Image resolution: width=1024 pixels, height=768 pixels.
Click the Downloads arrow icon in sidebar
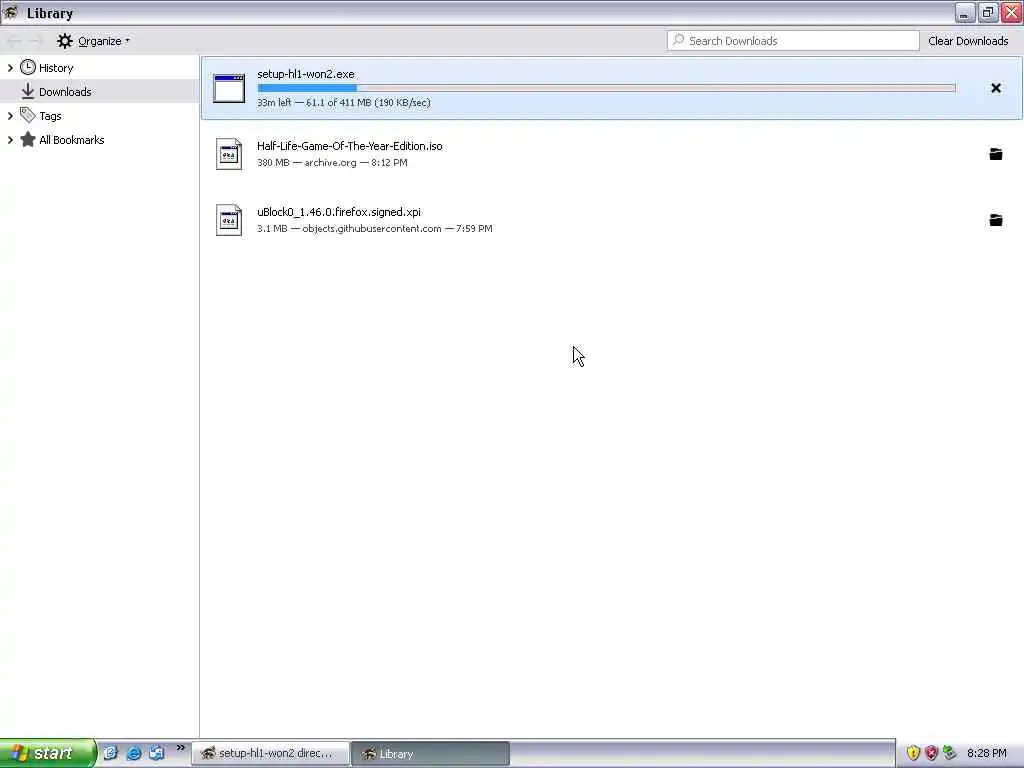coord(27,91)
